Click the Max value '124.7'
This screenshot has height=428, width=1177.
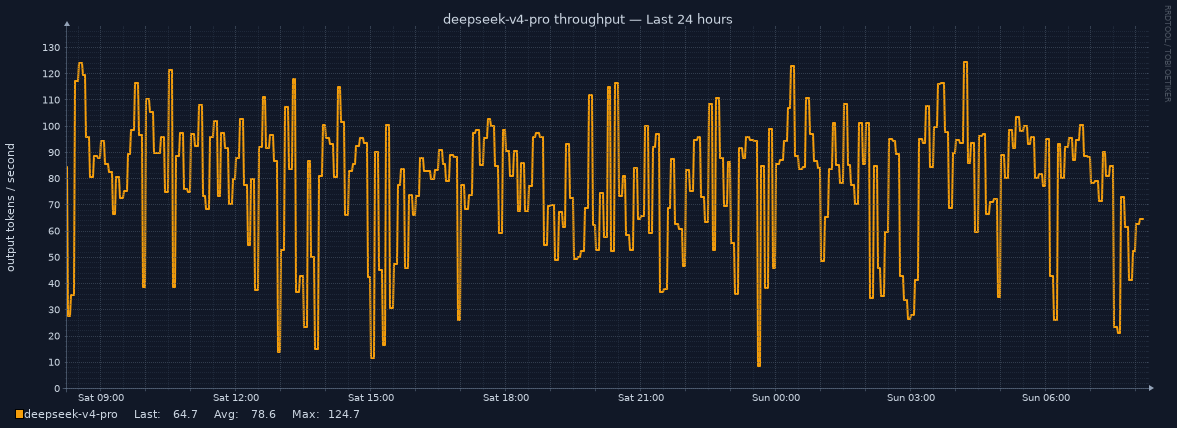(x=344, y=414)
